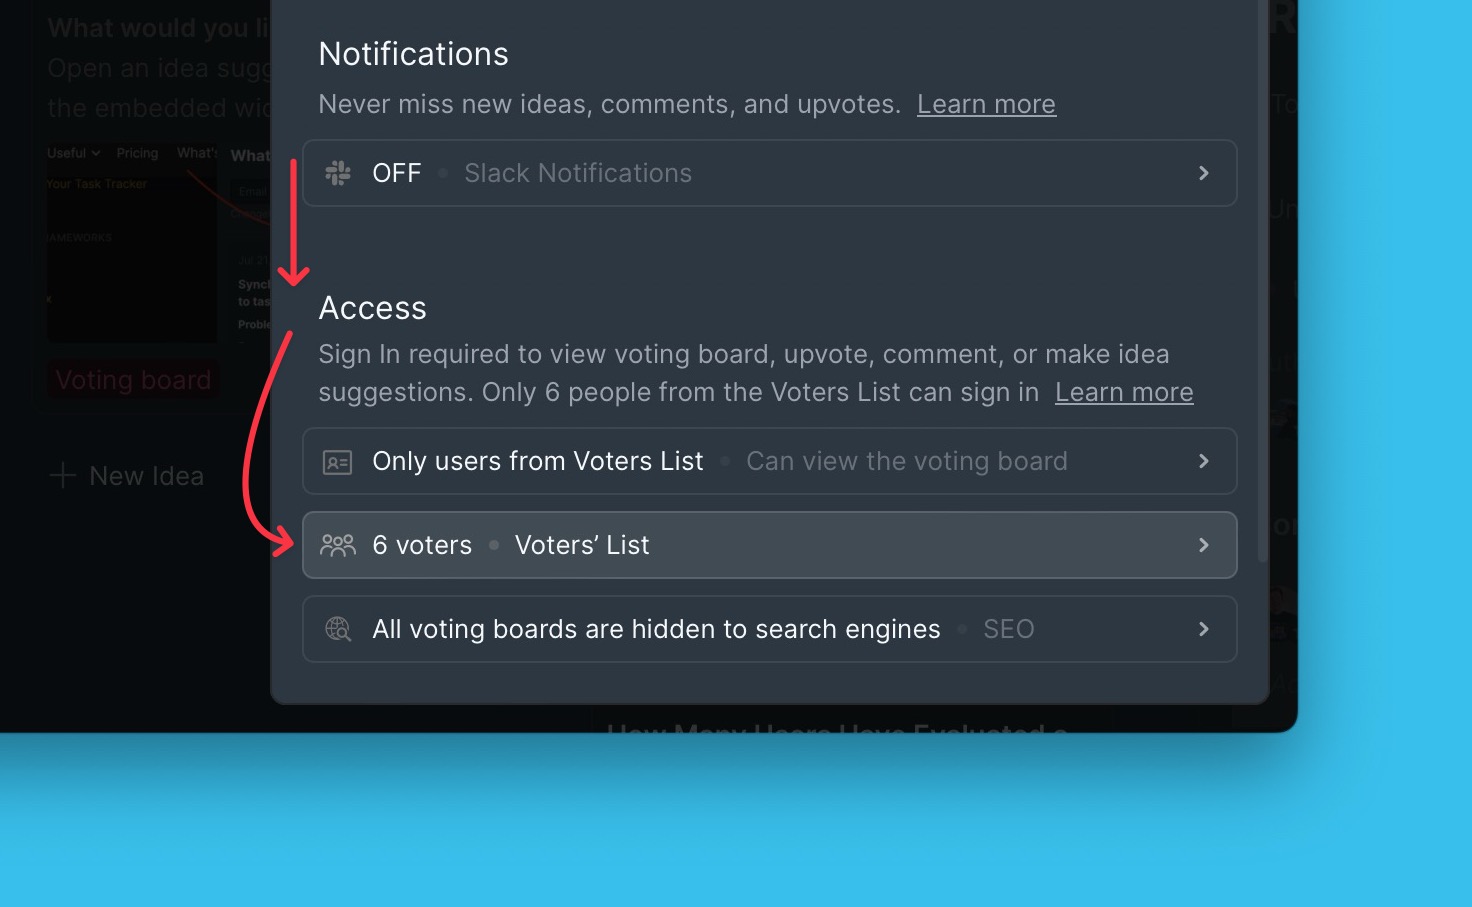Click the ID card icon beside Only users
The height and width of the screenshot is (907, 1472).
[x=338, y=462]
